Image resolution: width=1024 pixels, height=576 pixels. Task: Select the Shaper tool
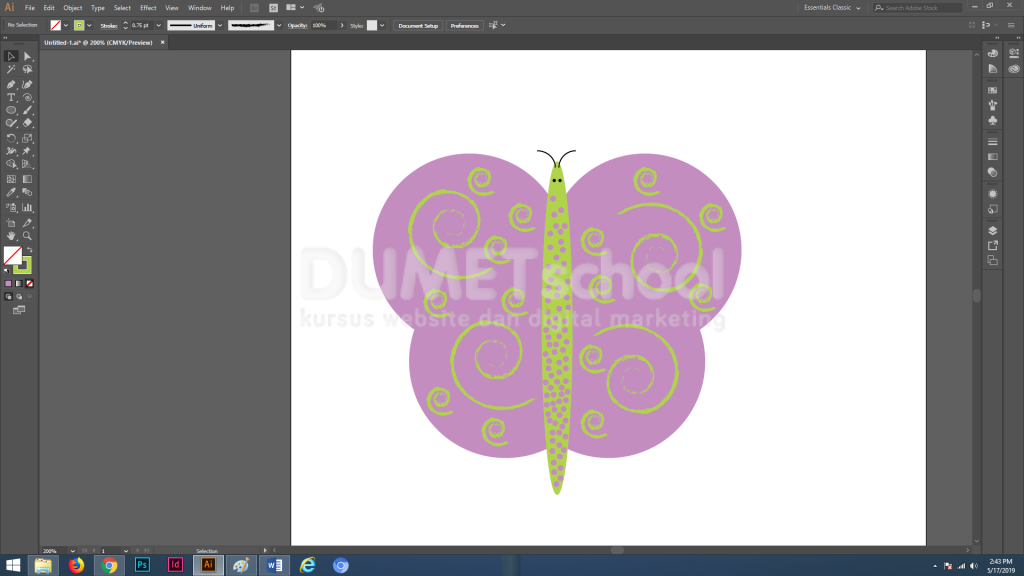coord(11,123)
